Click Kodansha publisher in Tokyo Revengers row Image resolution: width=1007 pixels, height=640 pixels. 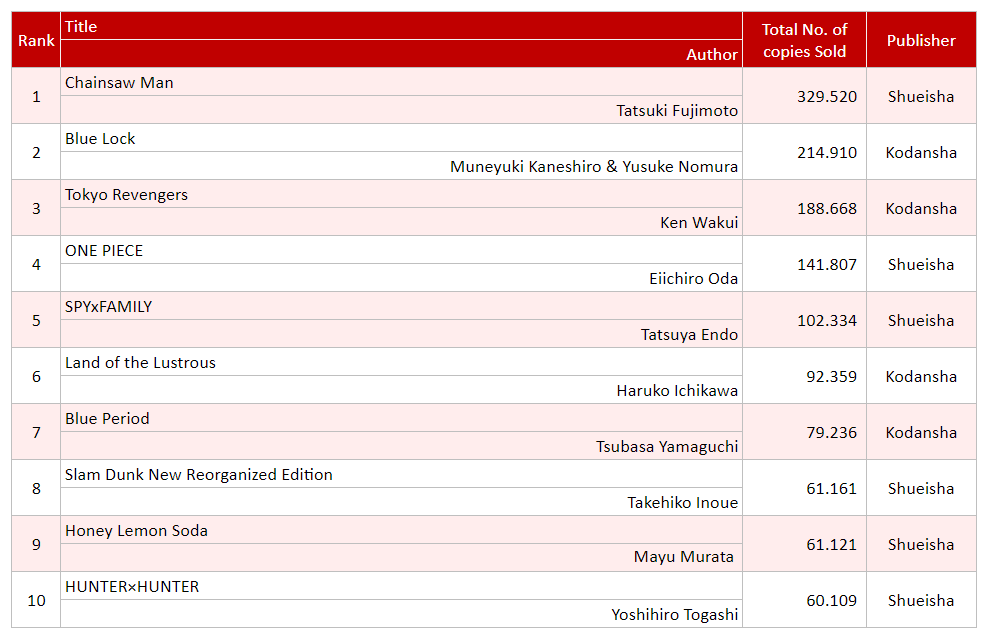[921, 208]
